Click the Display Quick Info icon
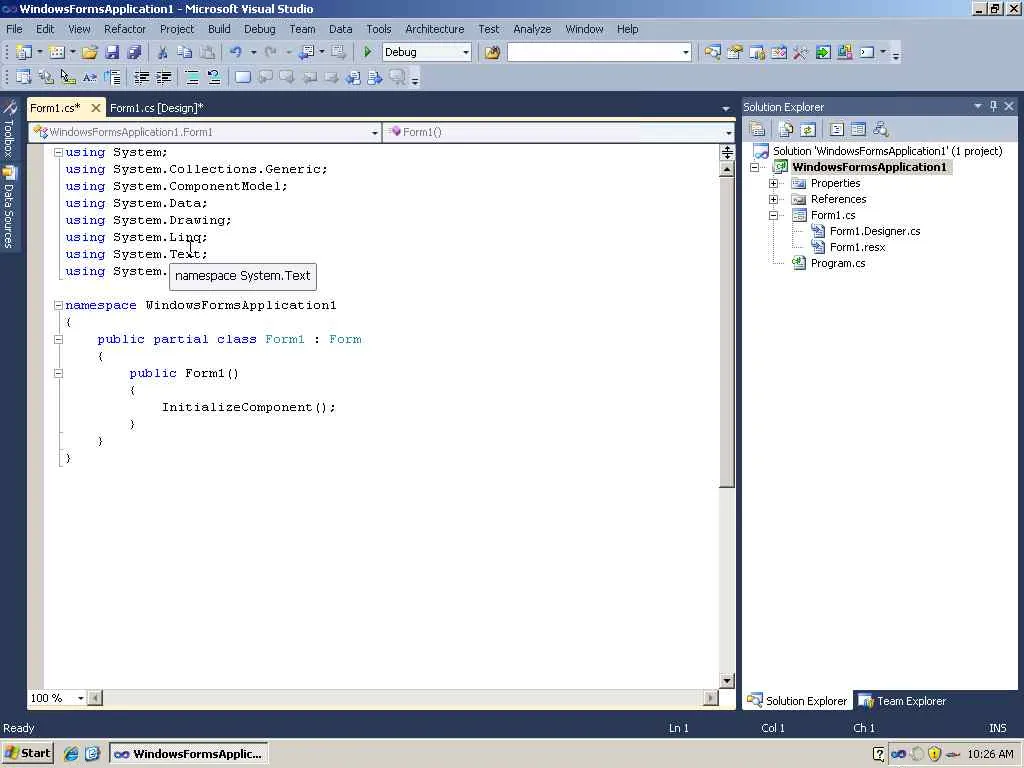Image resolution: width=1024 pixels, height=768 pixels. (68, 77)
